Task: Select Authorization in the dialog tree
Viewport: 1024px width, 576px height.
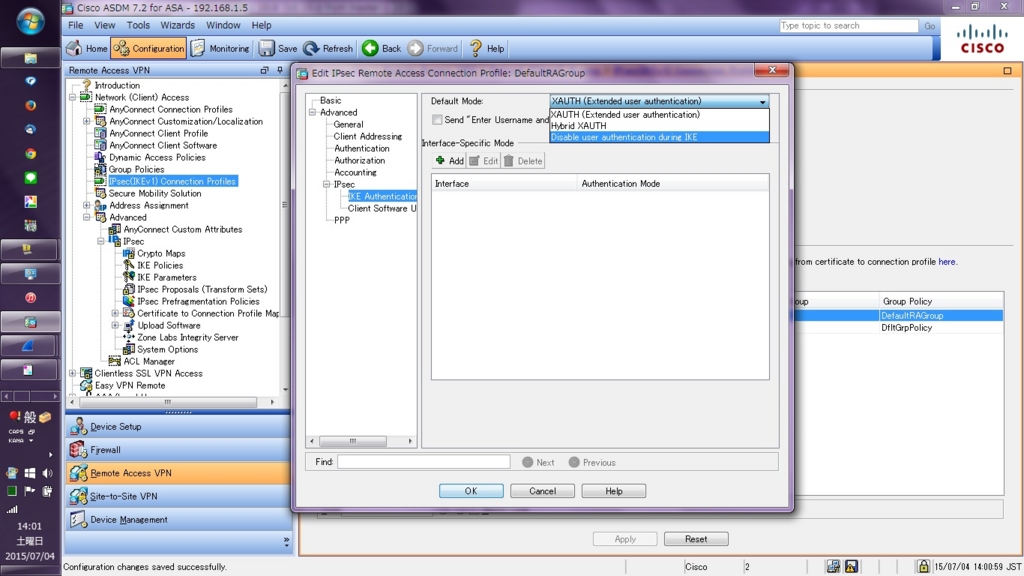Action: tap(359, 161)
